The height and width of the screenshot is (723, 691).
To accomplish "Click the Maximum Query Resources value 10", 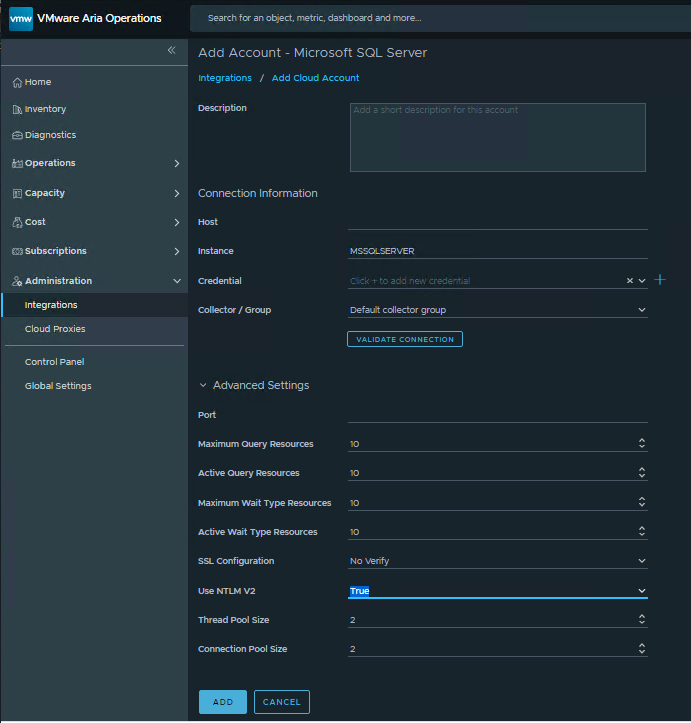I will click(x=354, y=444).
